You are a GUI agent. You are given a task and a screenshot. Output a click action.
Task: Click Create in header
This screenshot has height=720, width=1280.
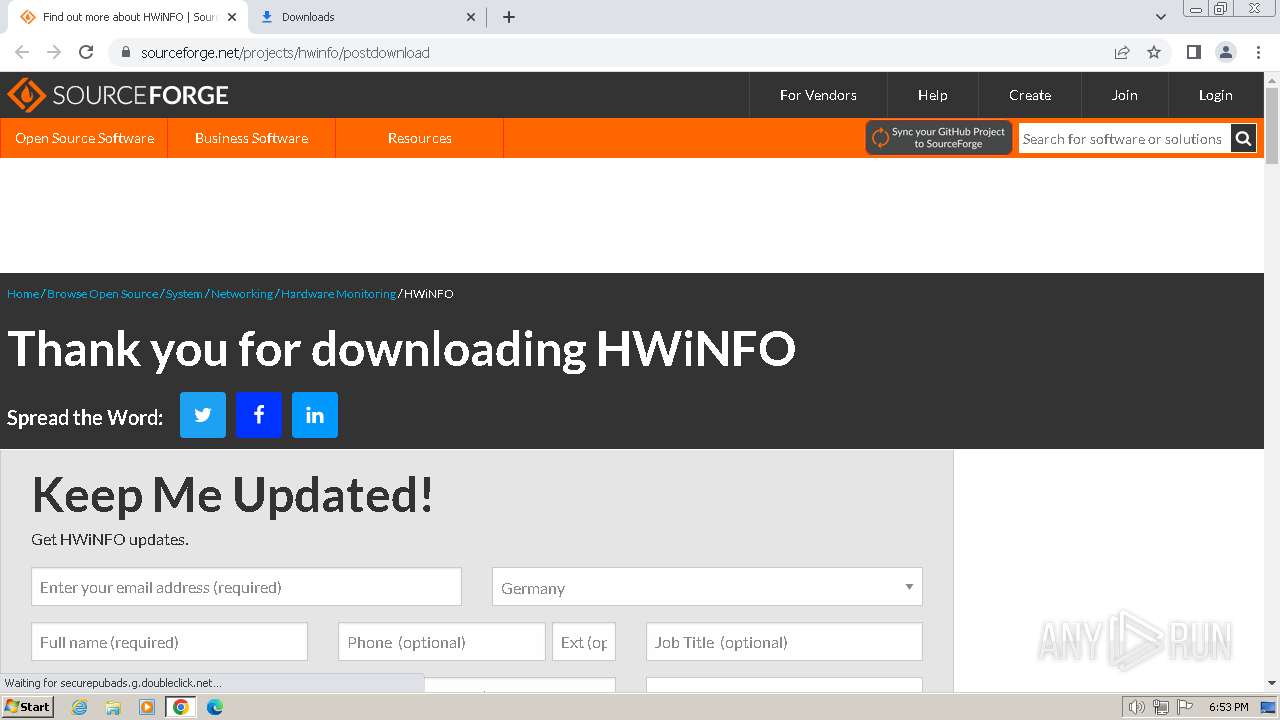point(1030,95)
